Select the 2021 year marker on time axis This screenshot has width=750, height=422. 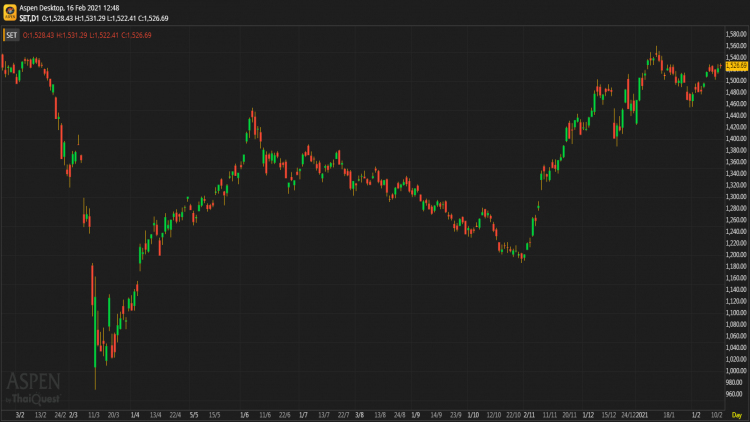point(642,415)
